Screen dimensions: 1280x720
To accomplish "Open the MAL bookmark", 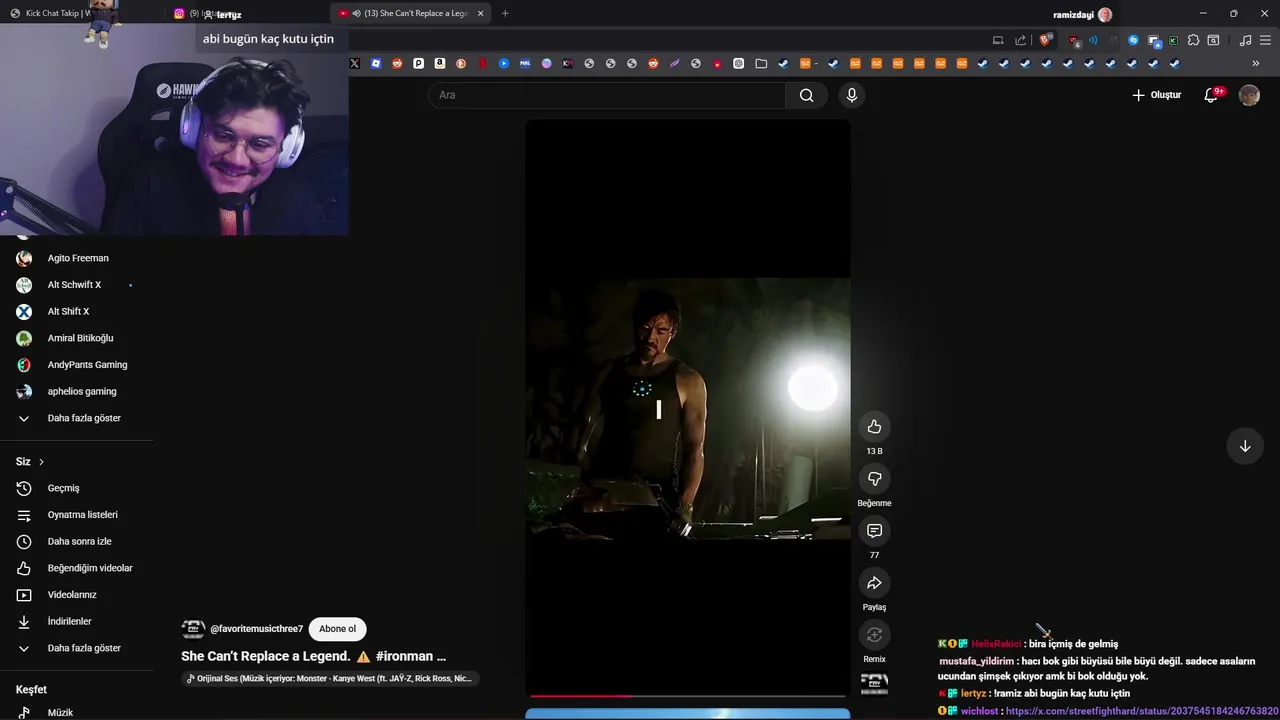I will pyautogui.click(x=525, y=63).
